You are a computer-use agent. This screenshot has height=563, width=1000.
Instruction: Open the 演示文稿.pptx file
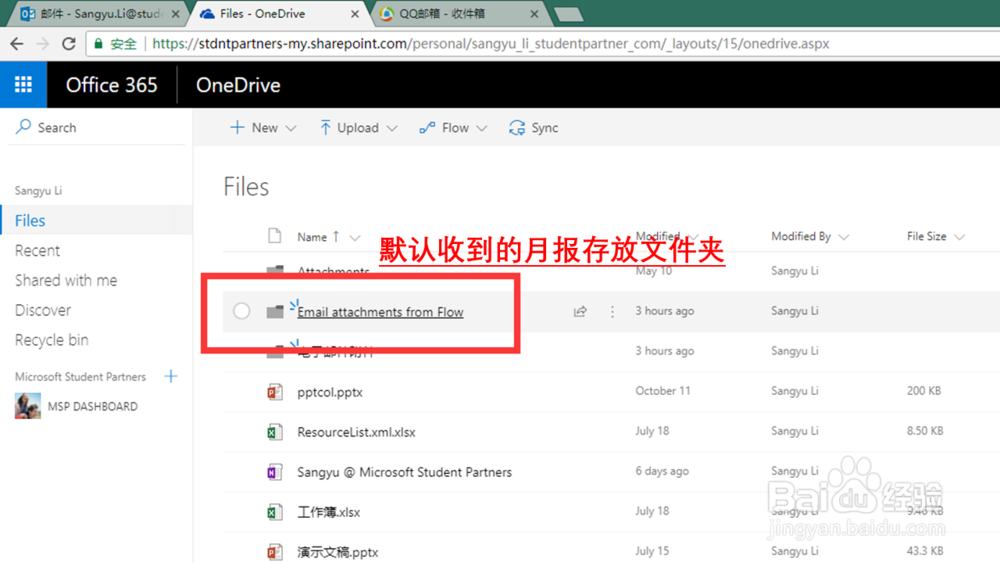click(x=337, y=552)
